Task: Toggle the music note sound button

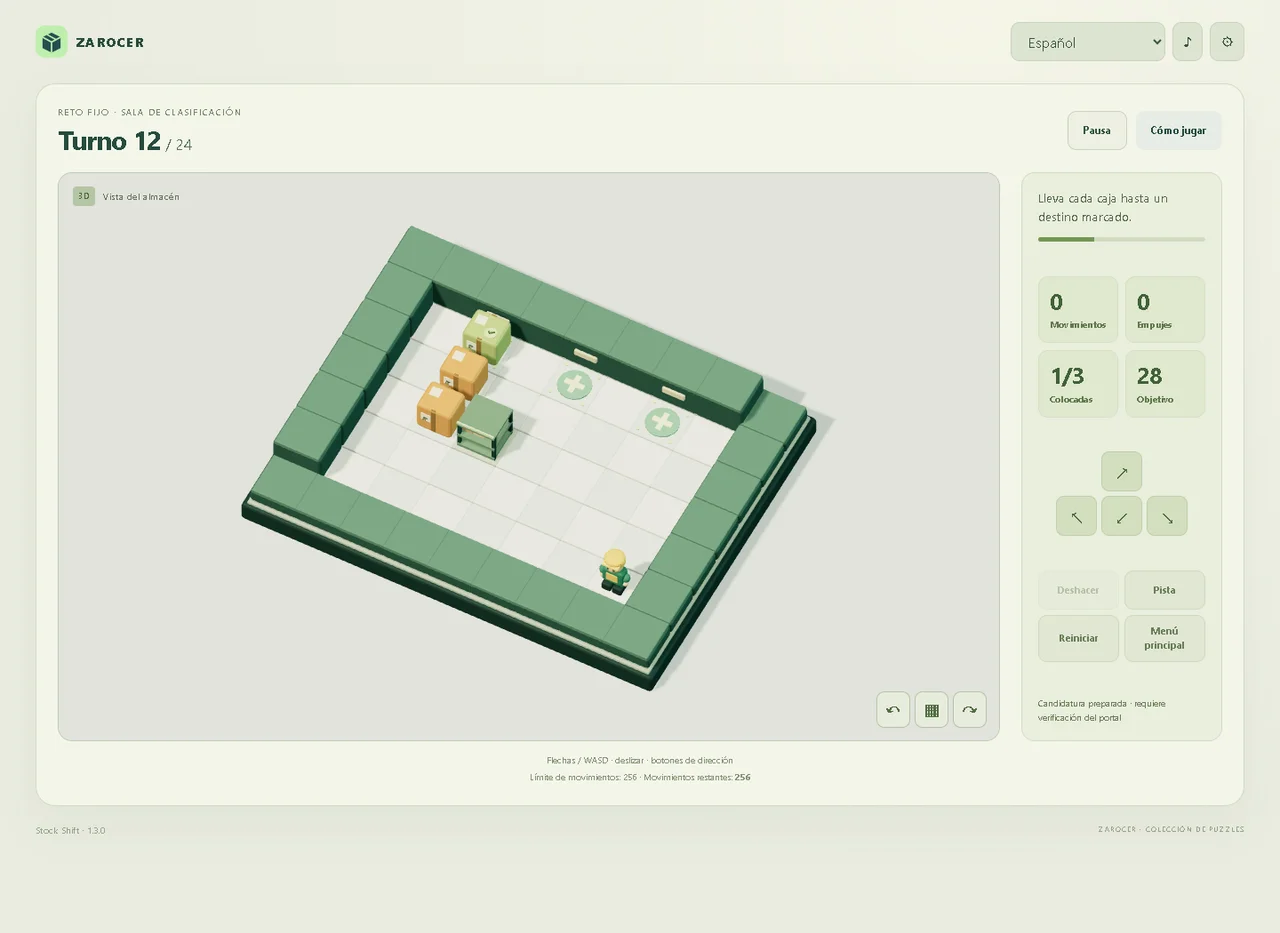Action: [1187, 42]
